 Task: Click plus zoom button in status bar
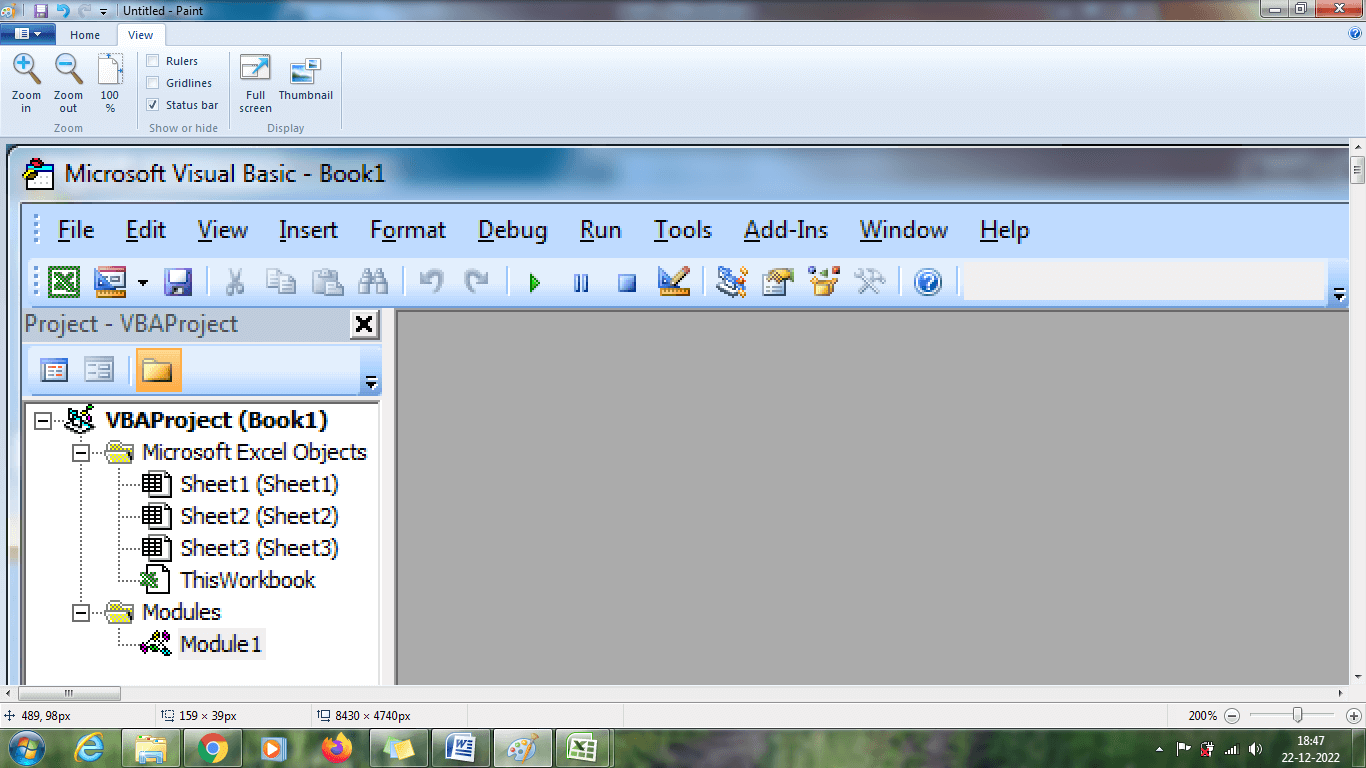pyautogui.click(x=1353, y=716)
